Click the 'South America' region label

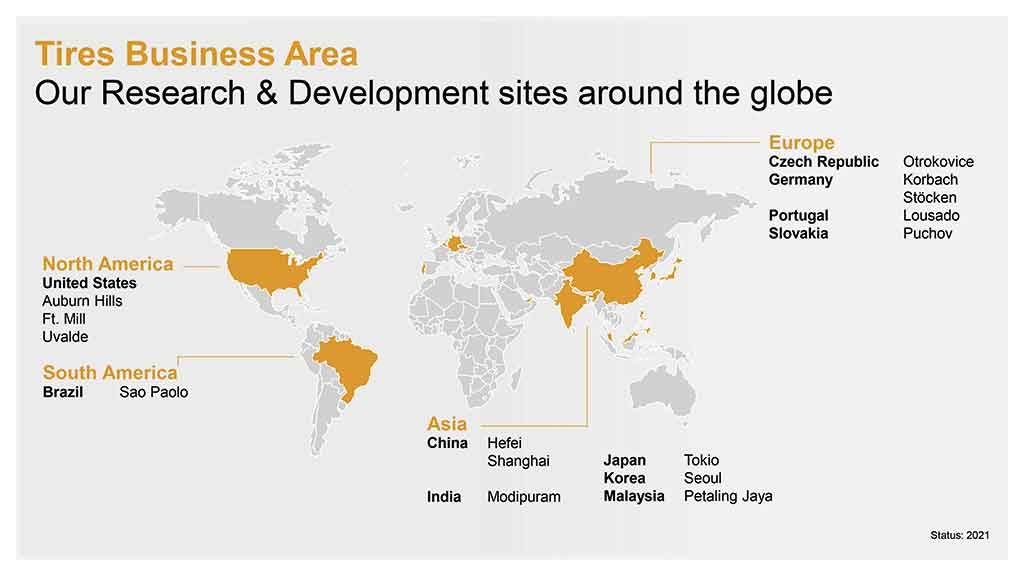pyautogui.click(x=110, y=372)
